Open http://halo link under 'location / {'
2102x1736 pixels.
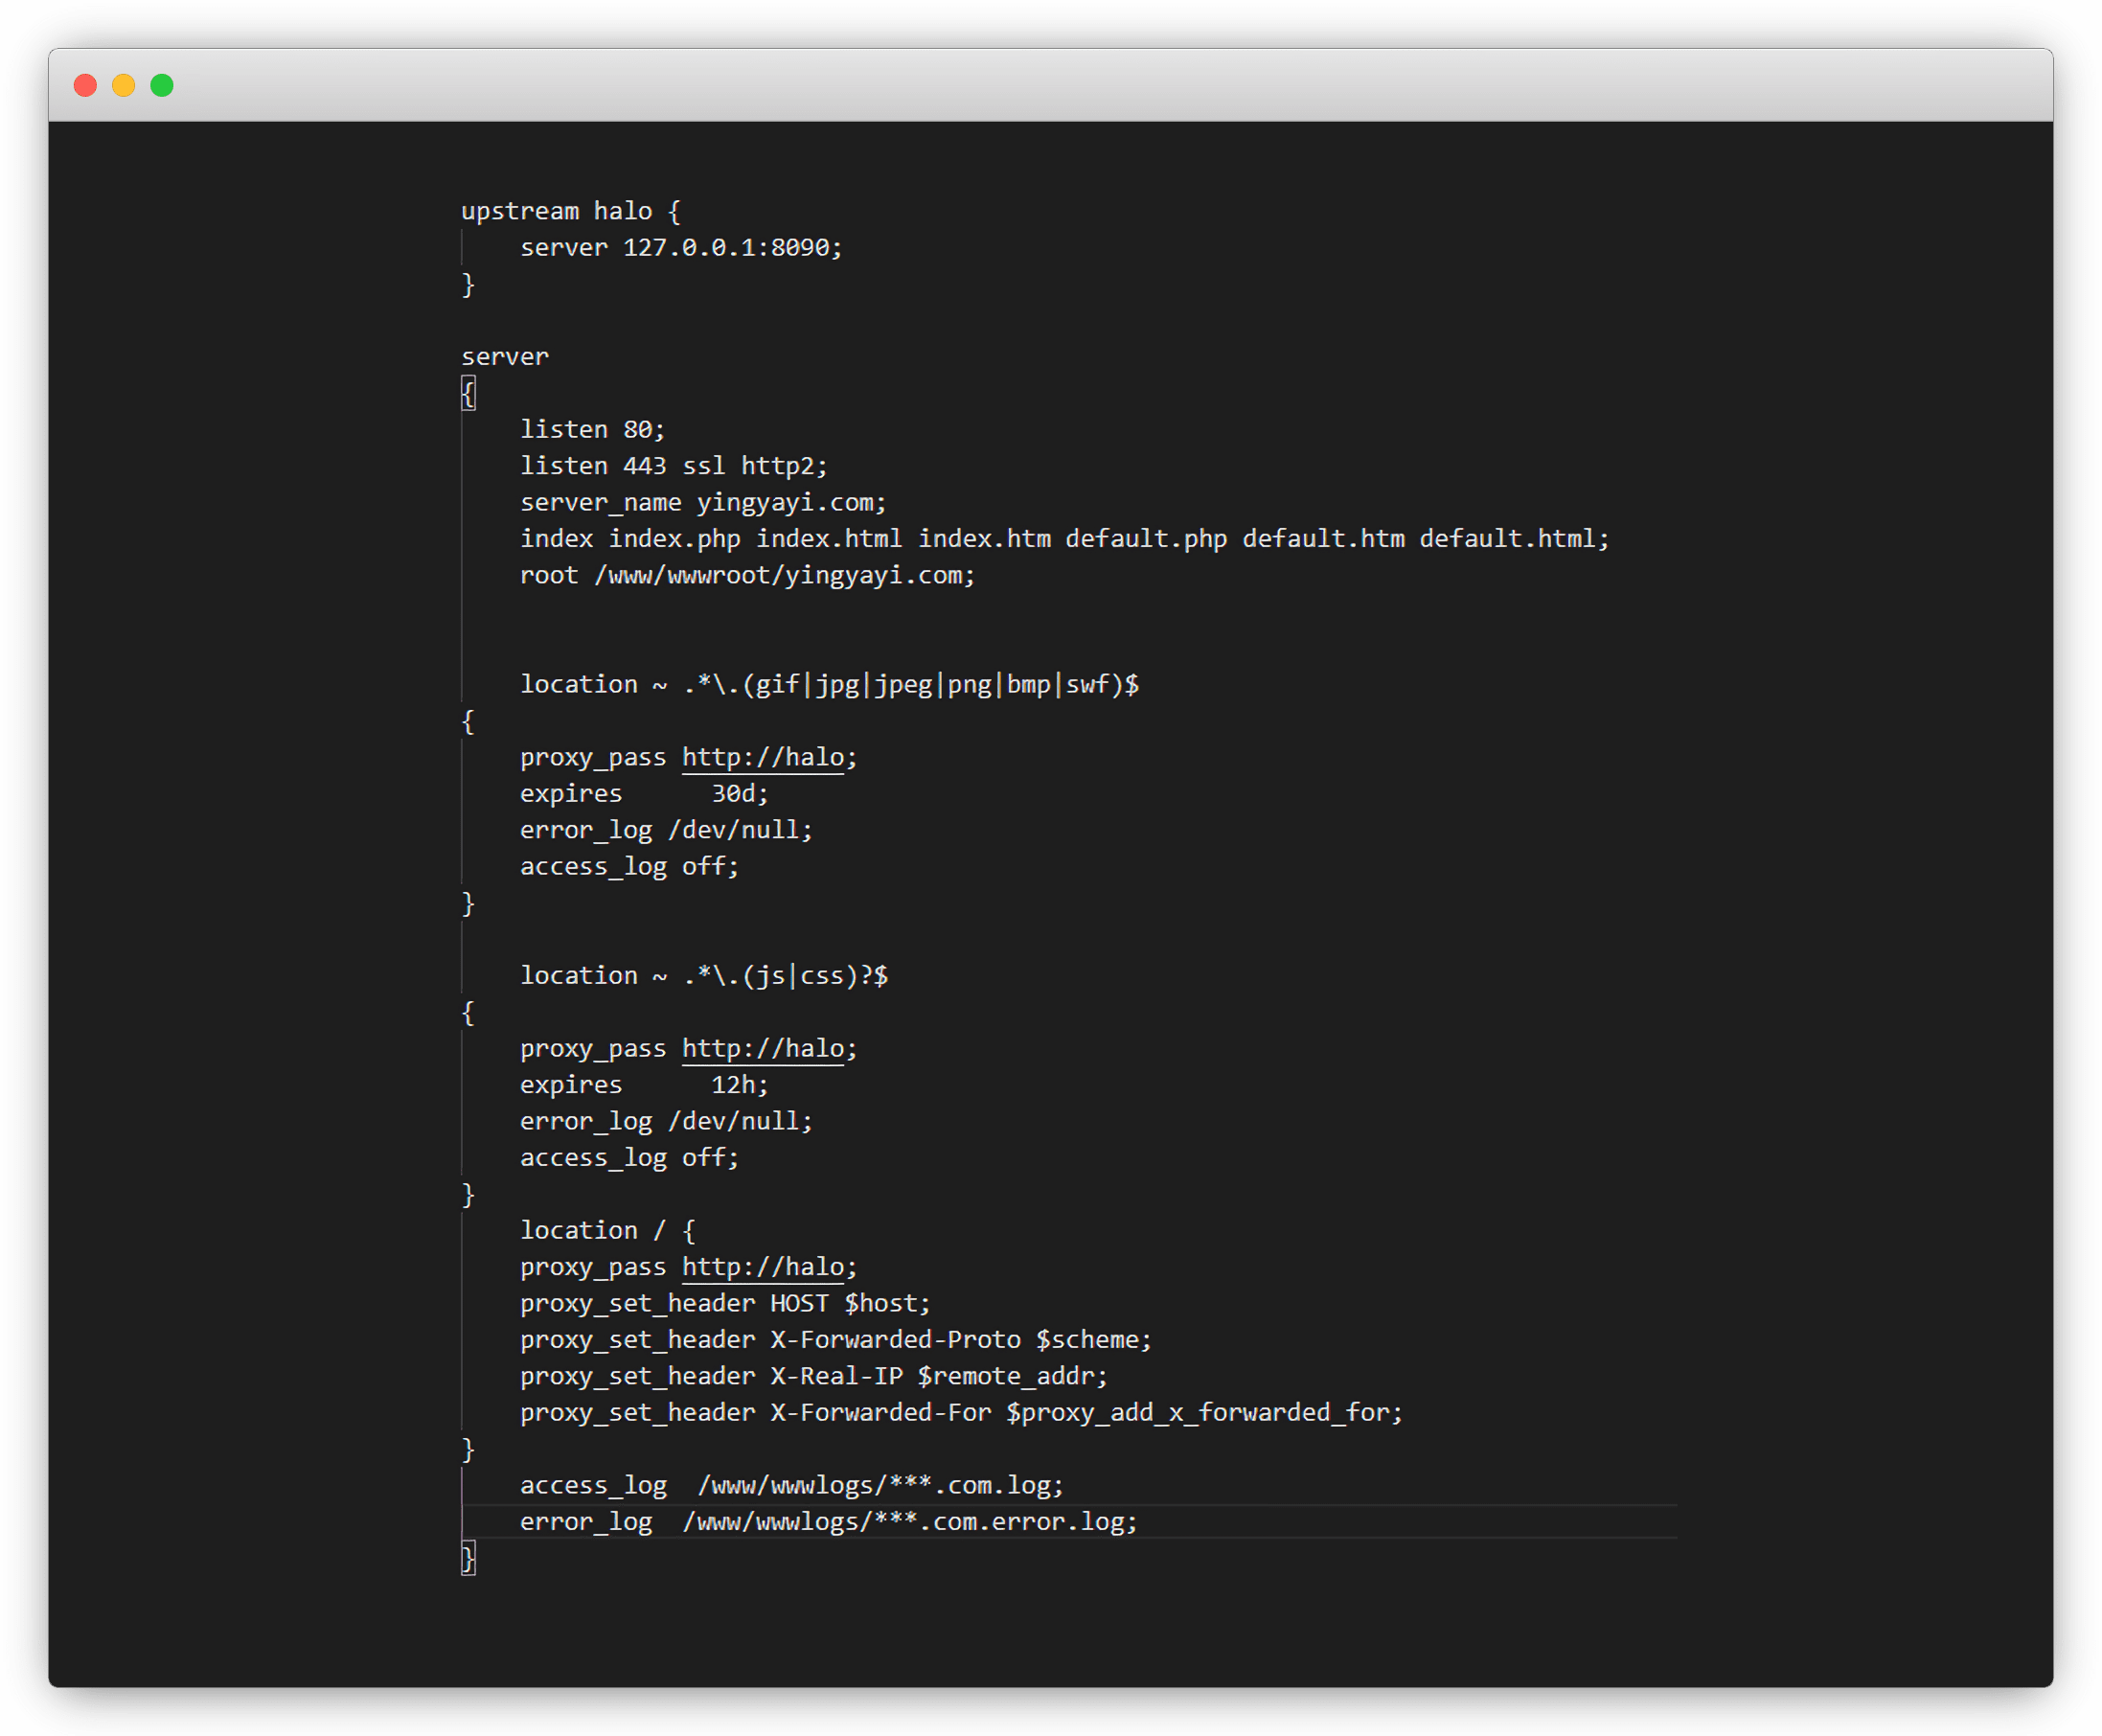(x=762, y=1267)
